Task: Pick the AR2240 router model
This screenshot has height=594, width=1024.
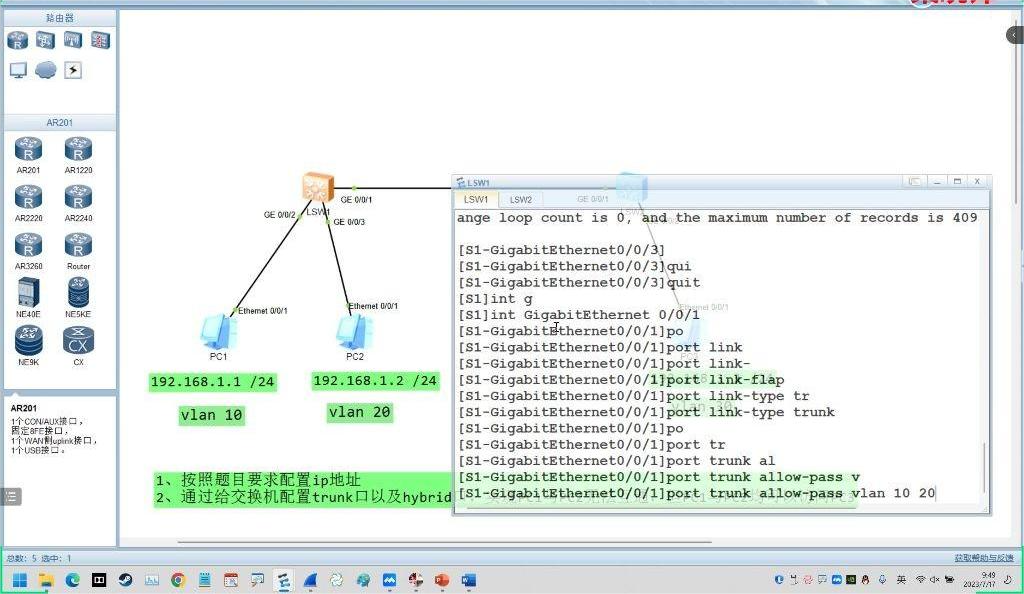Action: point(78,204)
